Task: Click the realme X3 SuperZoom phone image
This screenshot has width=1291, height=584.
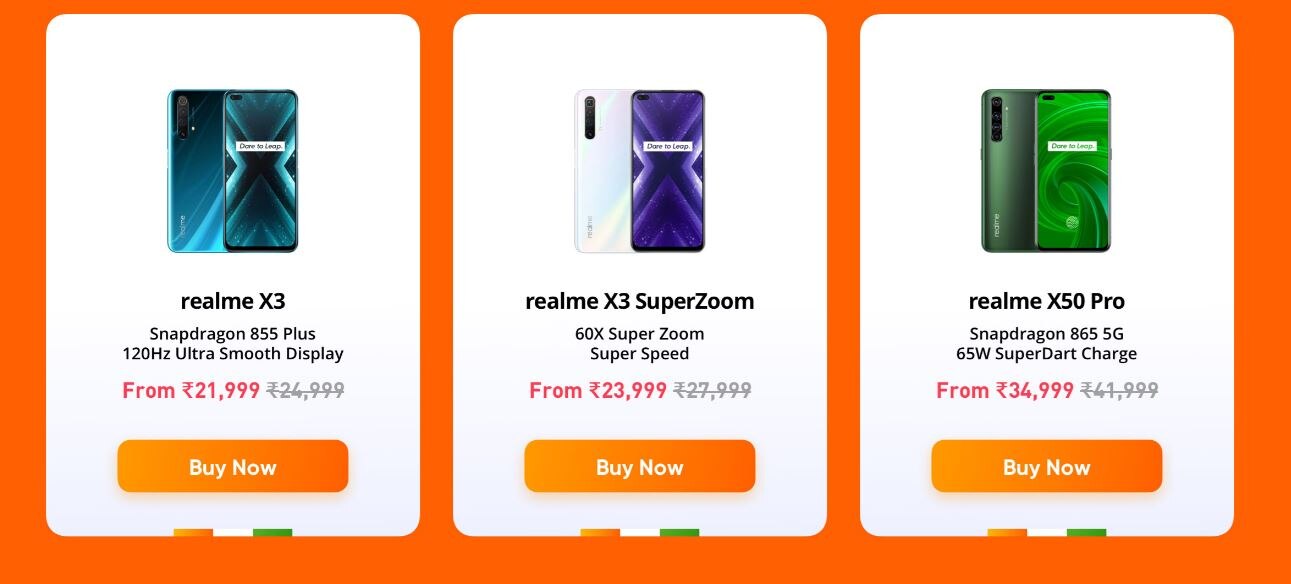Action: [640, 170]
